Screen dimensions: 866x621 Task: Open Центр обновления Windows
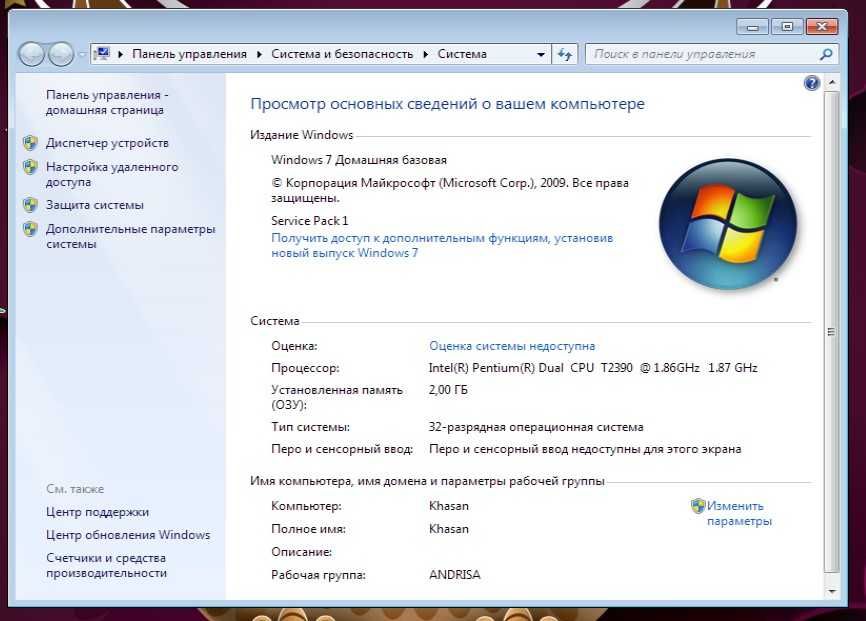coord(128,535)
